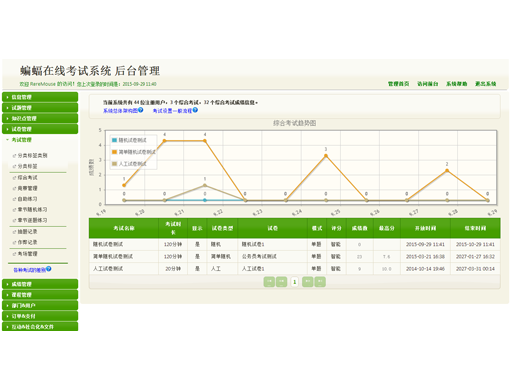The width and height of the screenshot is (510, 390).
Task: Toggle 随机试卷测试 series in chart legend
Action: click(129, 140)
